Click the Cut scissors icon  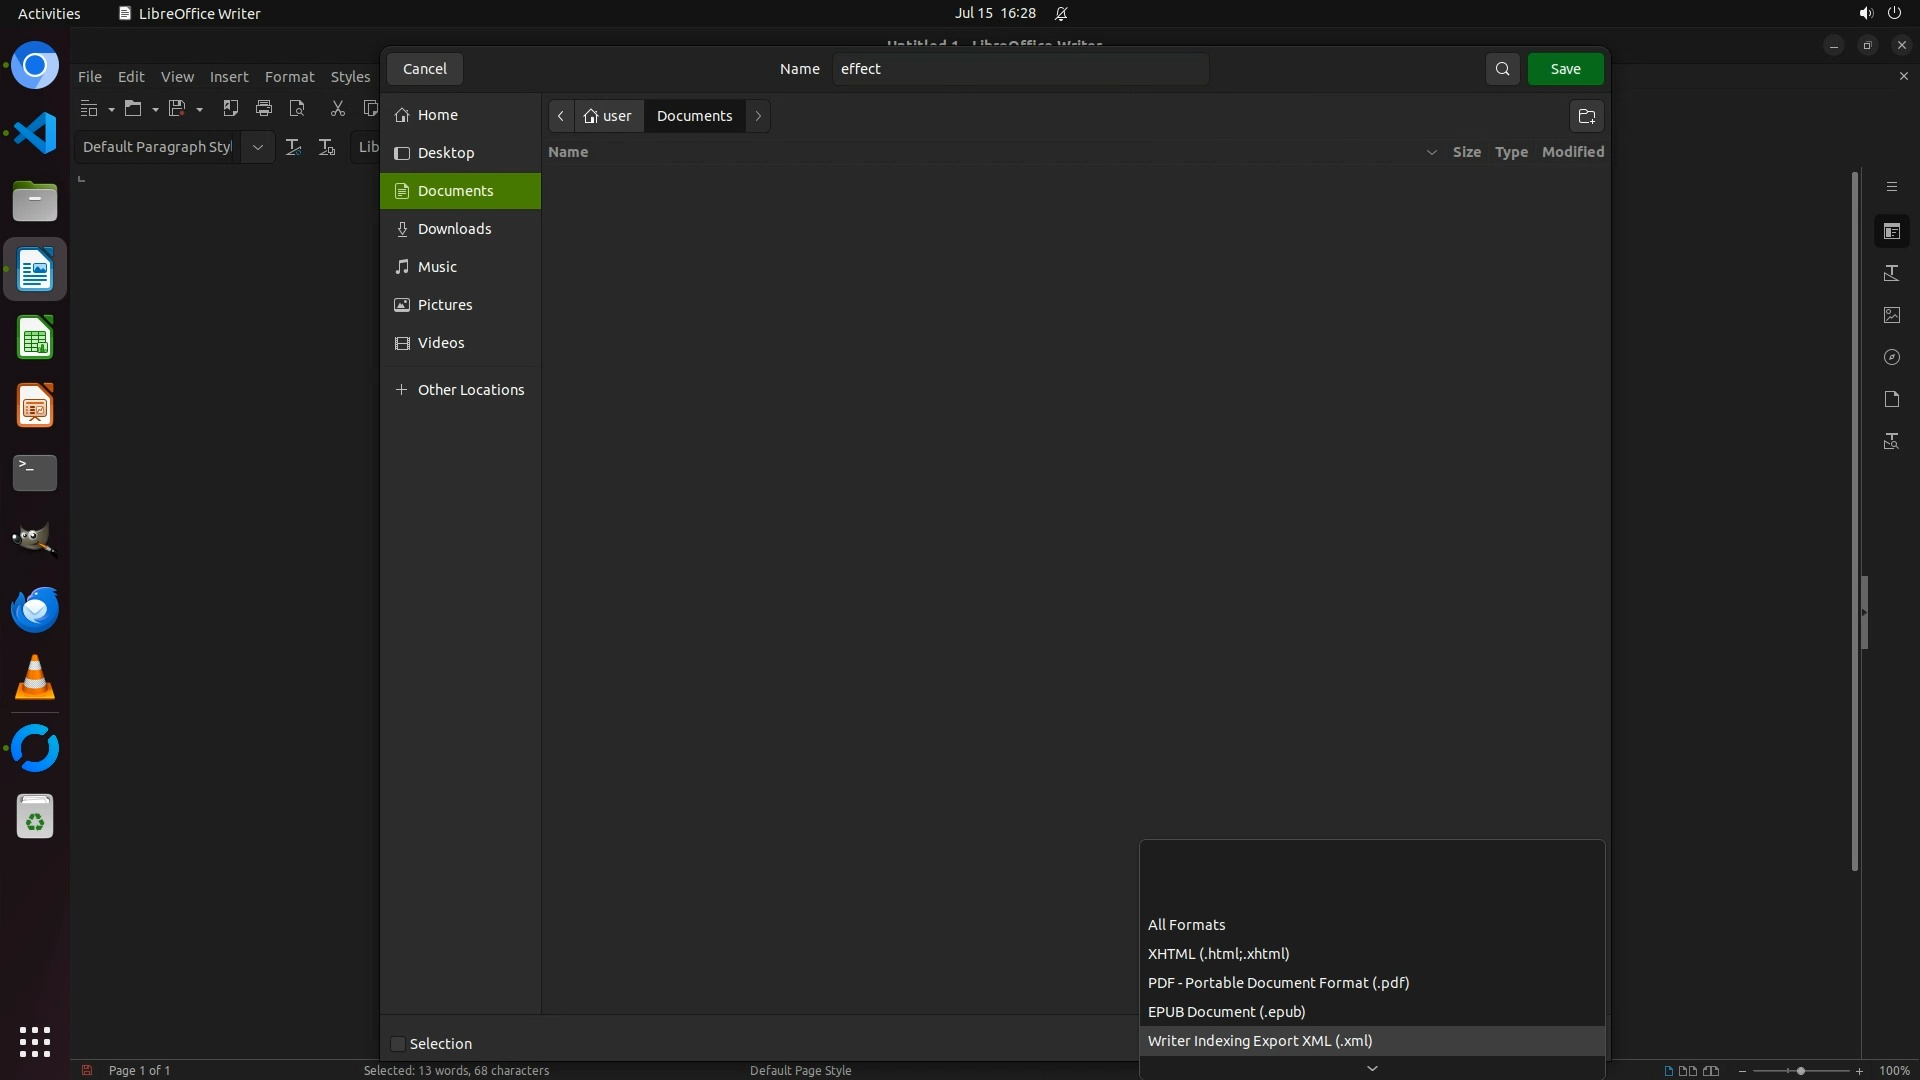click(x=337, y=108)
